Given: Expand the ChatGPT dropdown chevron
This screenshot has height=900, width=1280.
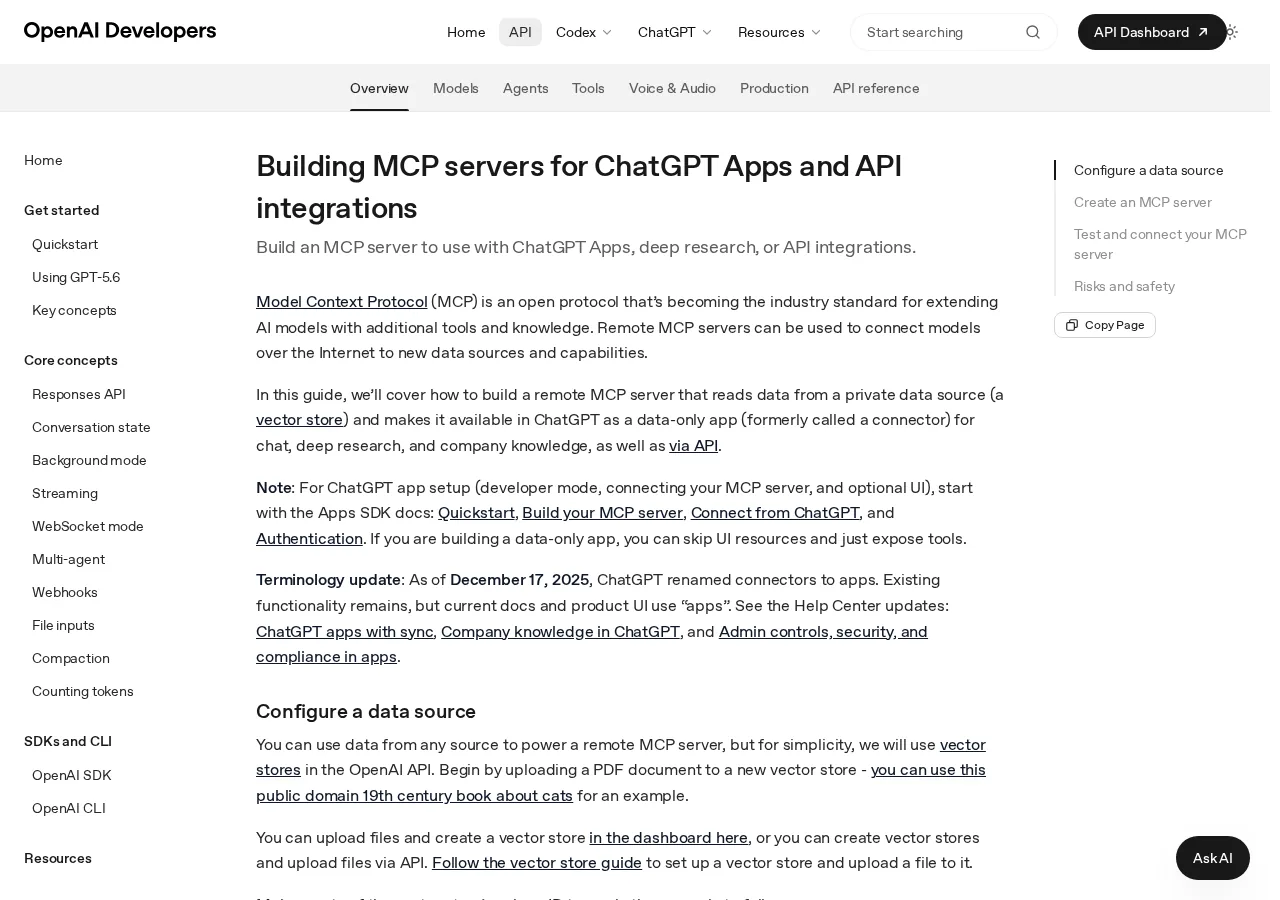Looking at the screenshot, I should (707, 32).
